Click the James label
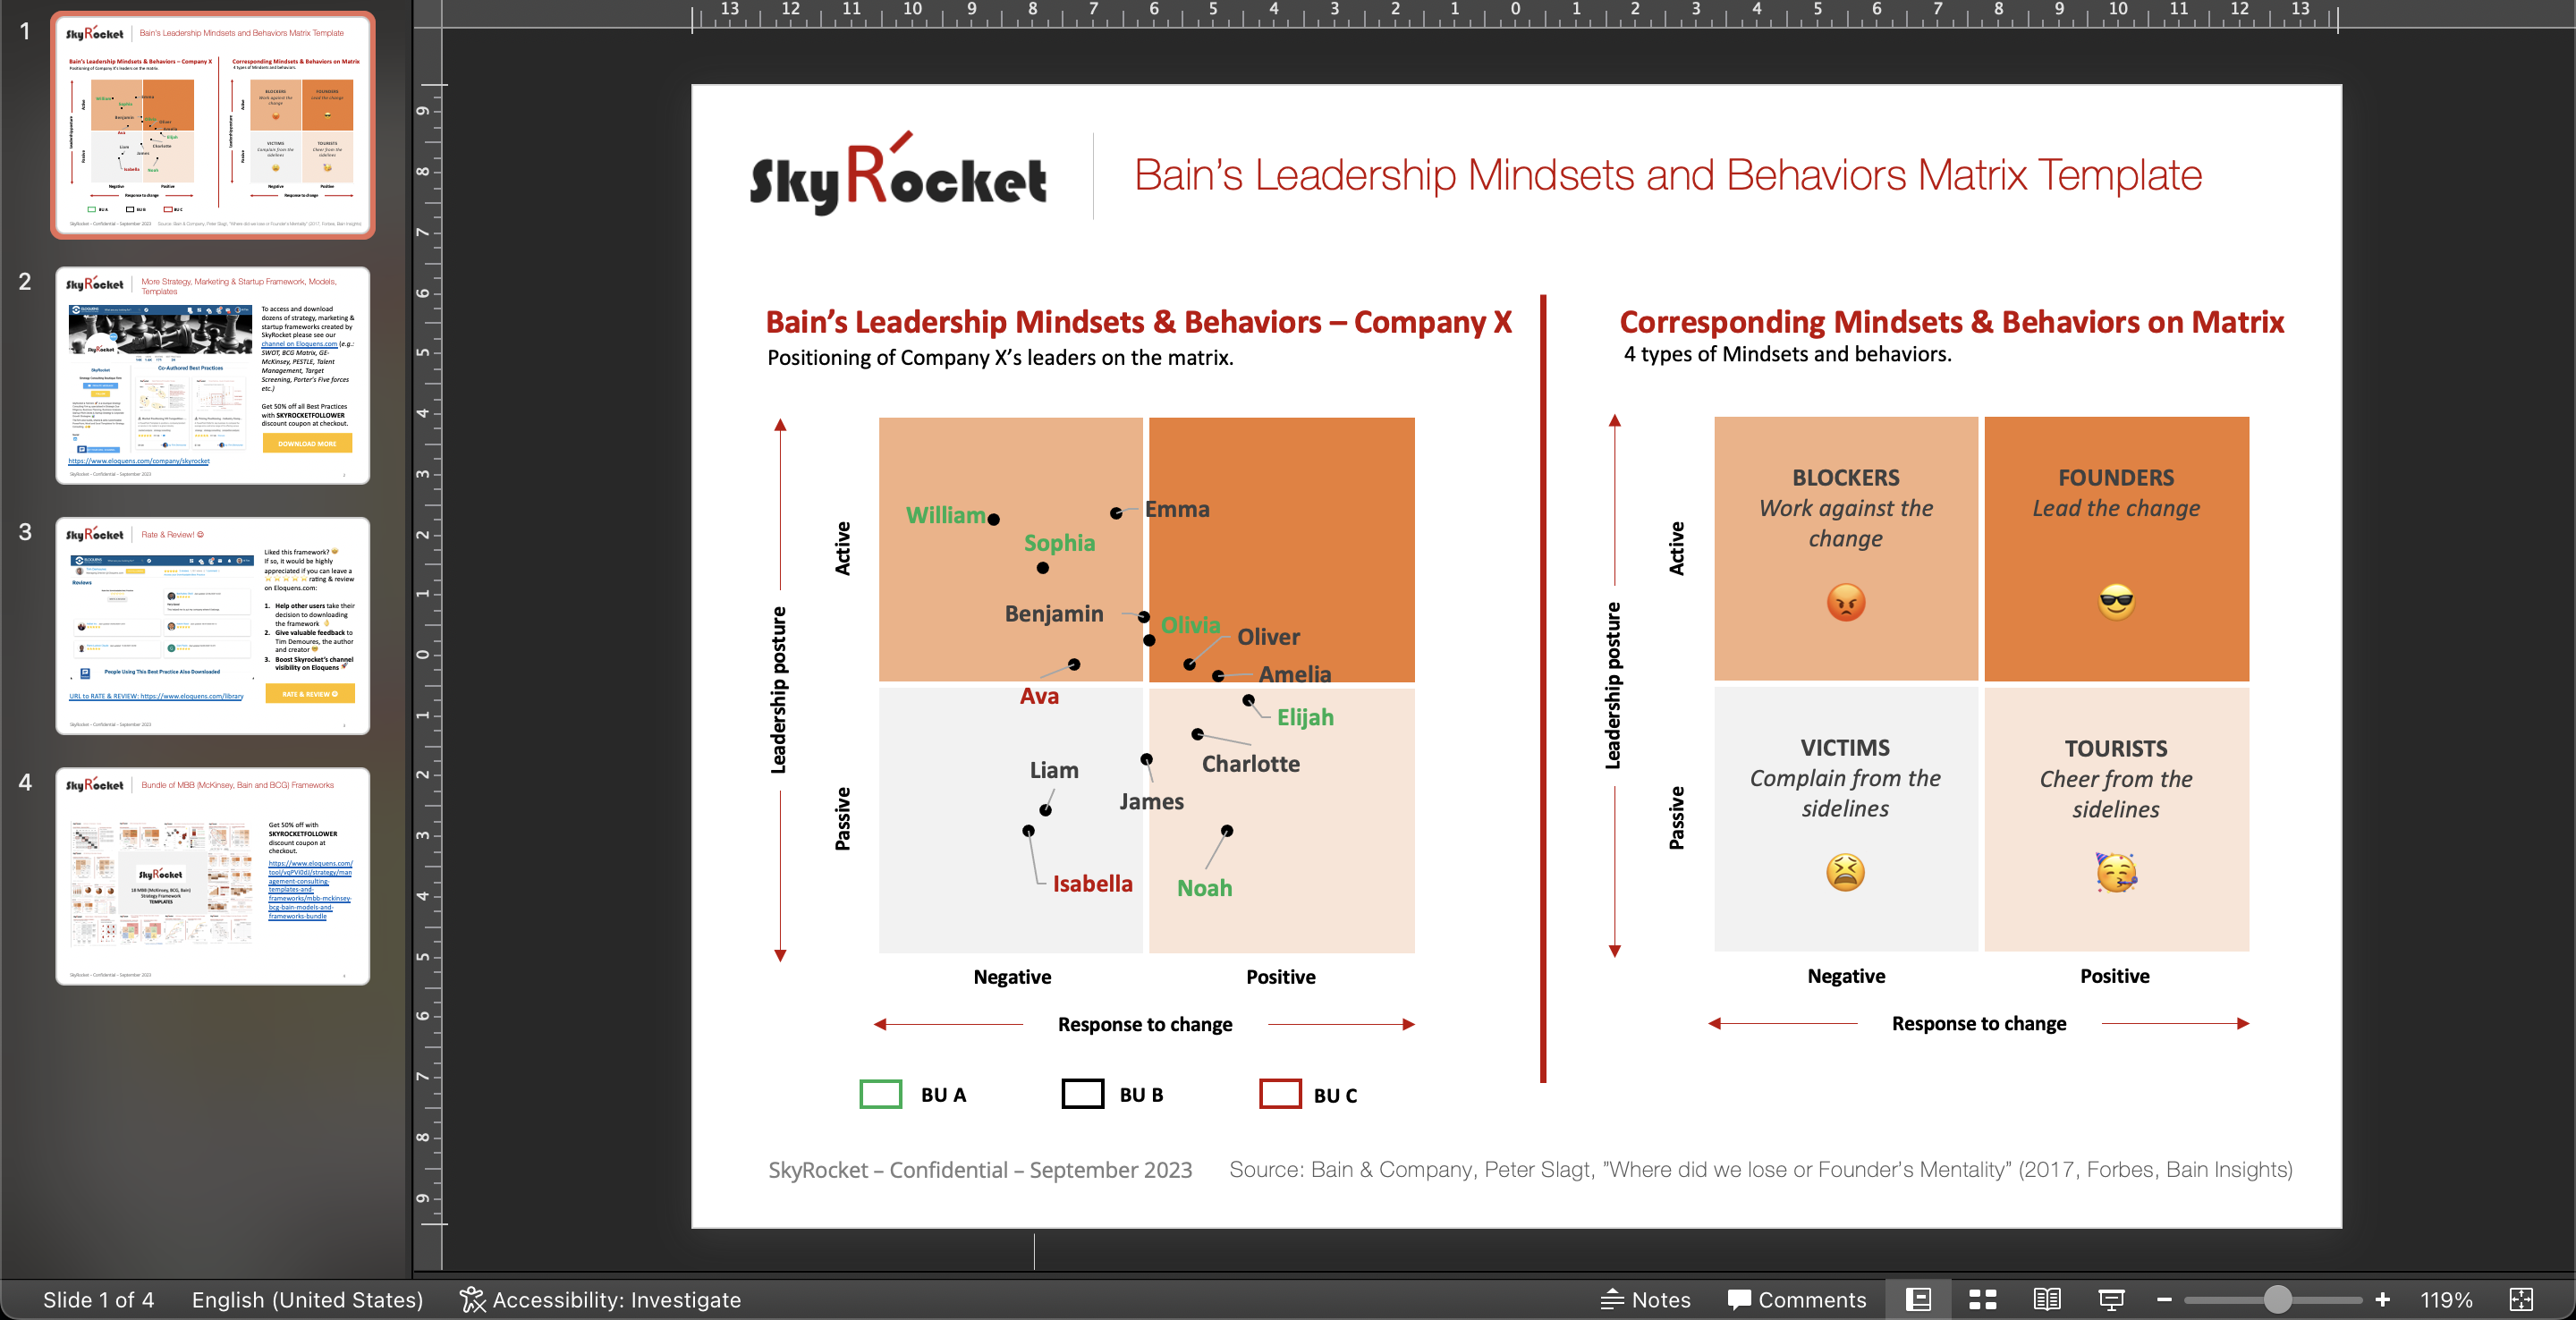Screen dimensions: 2576x1320 pos(1151,802)
